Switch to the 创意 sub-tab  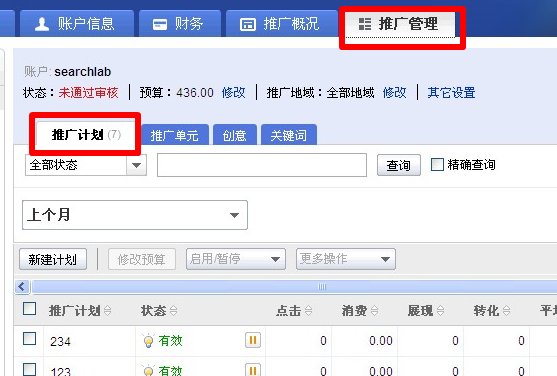234,135
